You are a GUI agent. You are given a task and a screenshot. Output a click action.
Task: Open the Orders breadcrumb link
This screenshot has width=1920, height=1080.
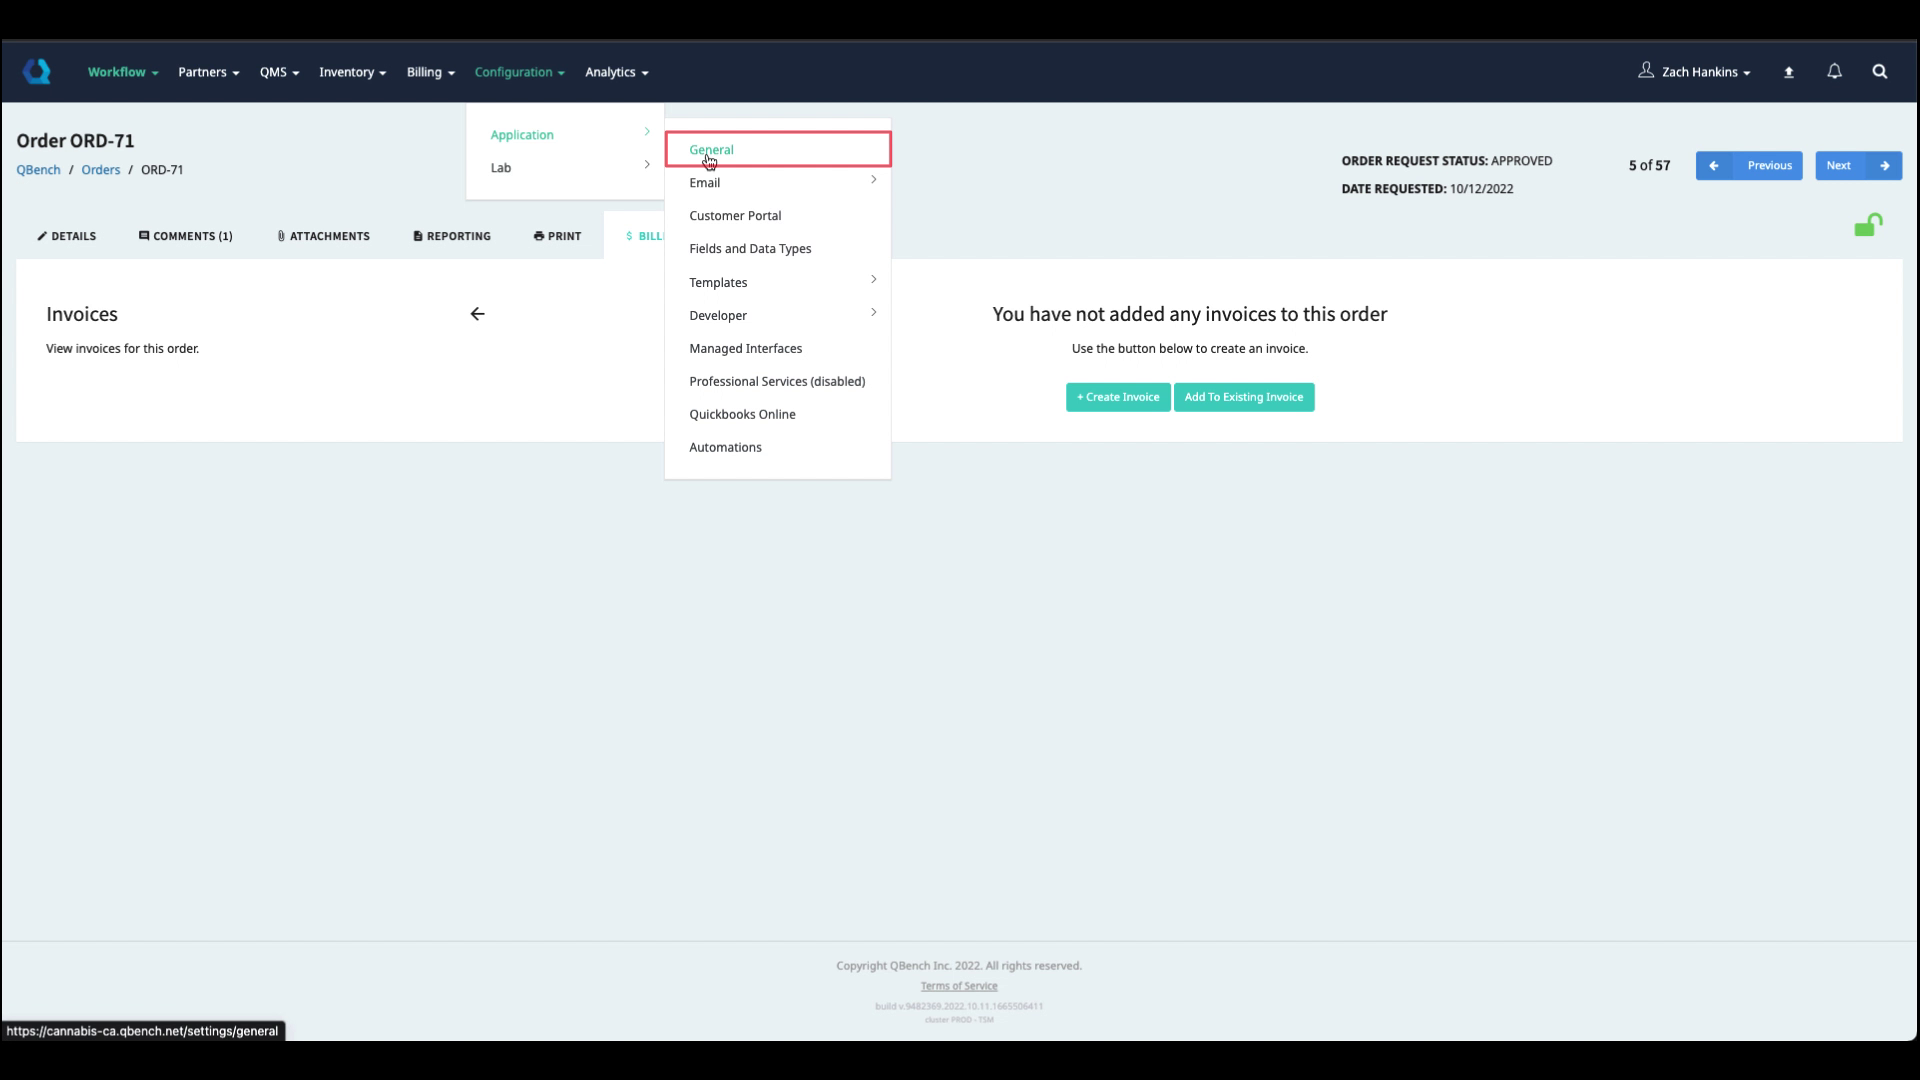point(100,170)
